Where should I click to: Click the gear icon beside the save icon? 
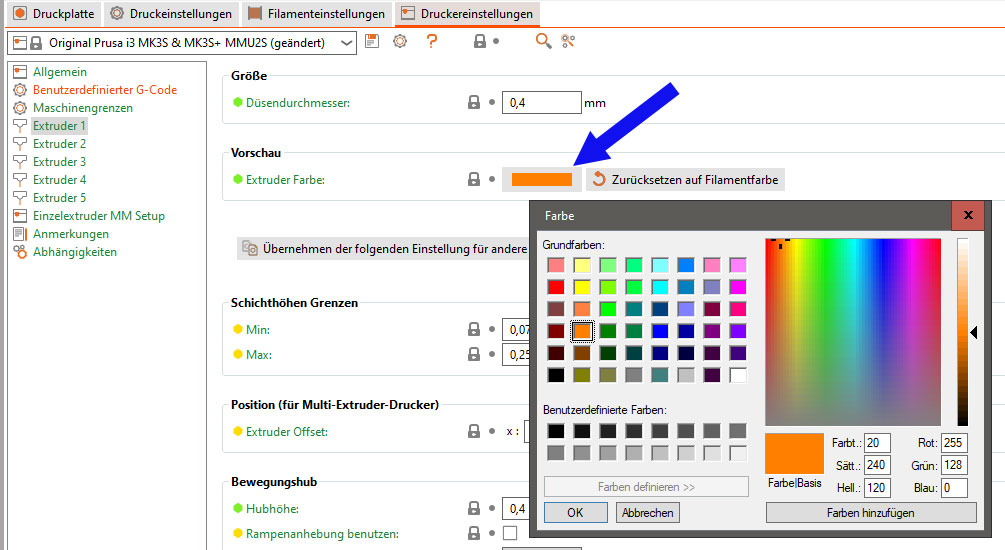tap(400, 41)
